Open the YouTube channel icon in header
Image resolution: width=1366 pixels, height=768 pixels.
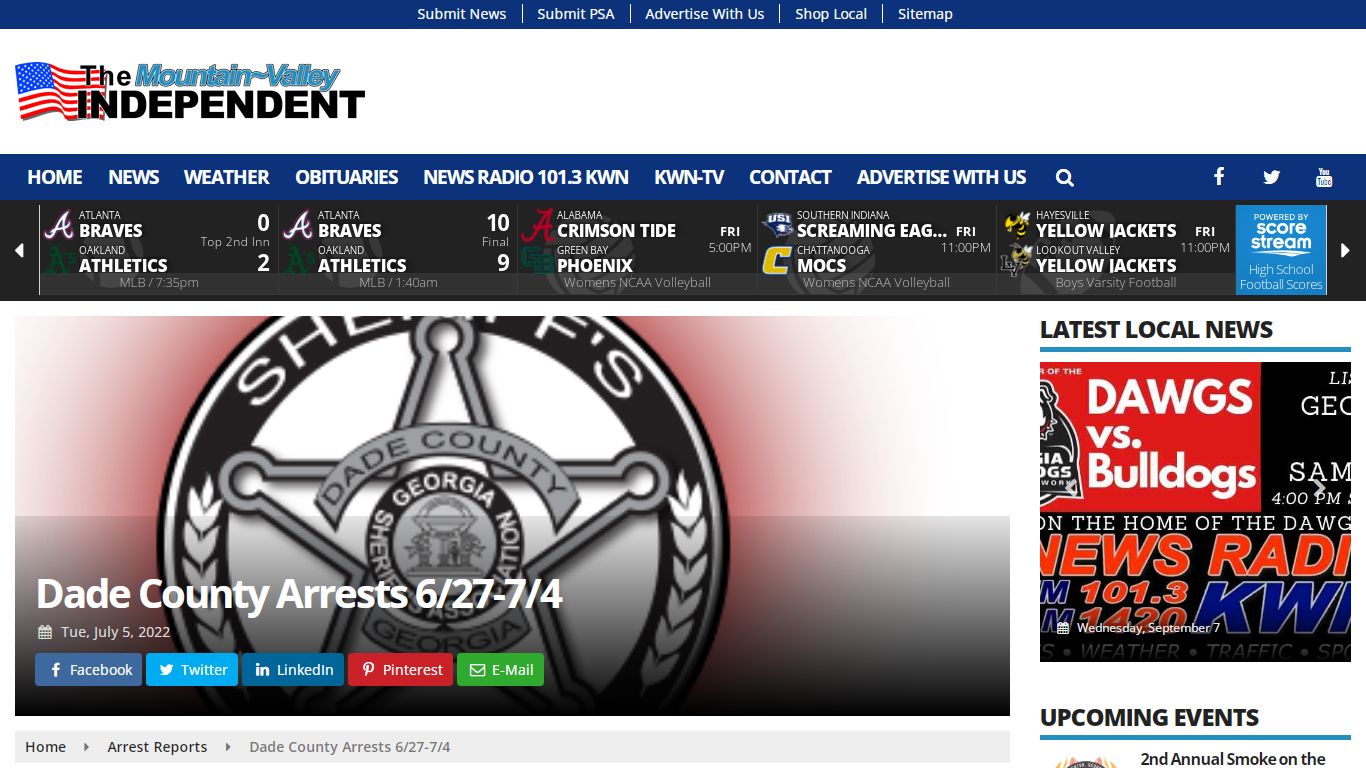pyautogui.click(x=1324, y=177)
